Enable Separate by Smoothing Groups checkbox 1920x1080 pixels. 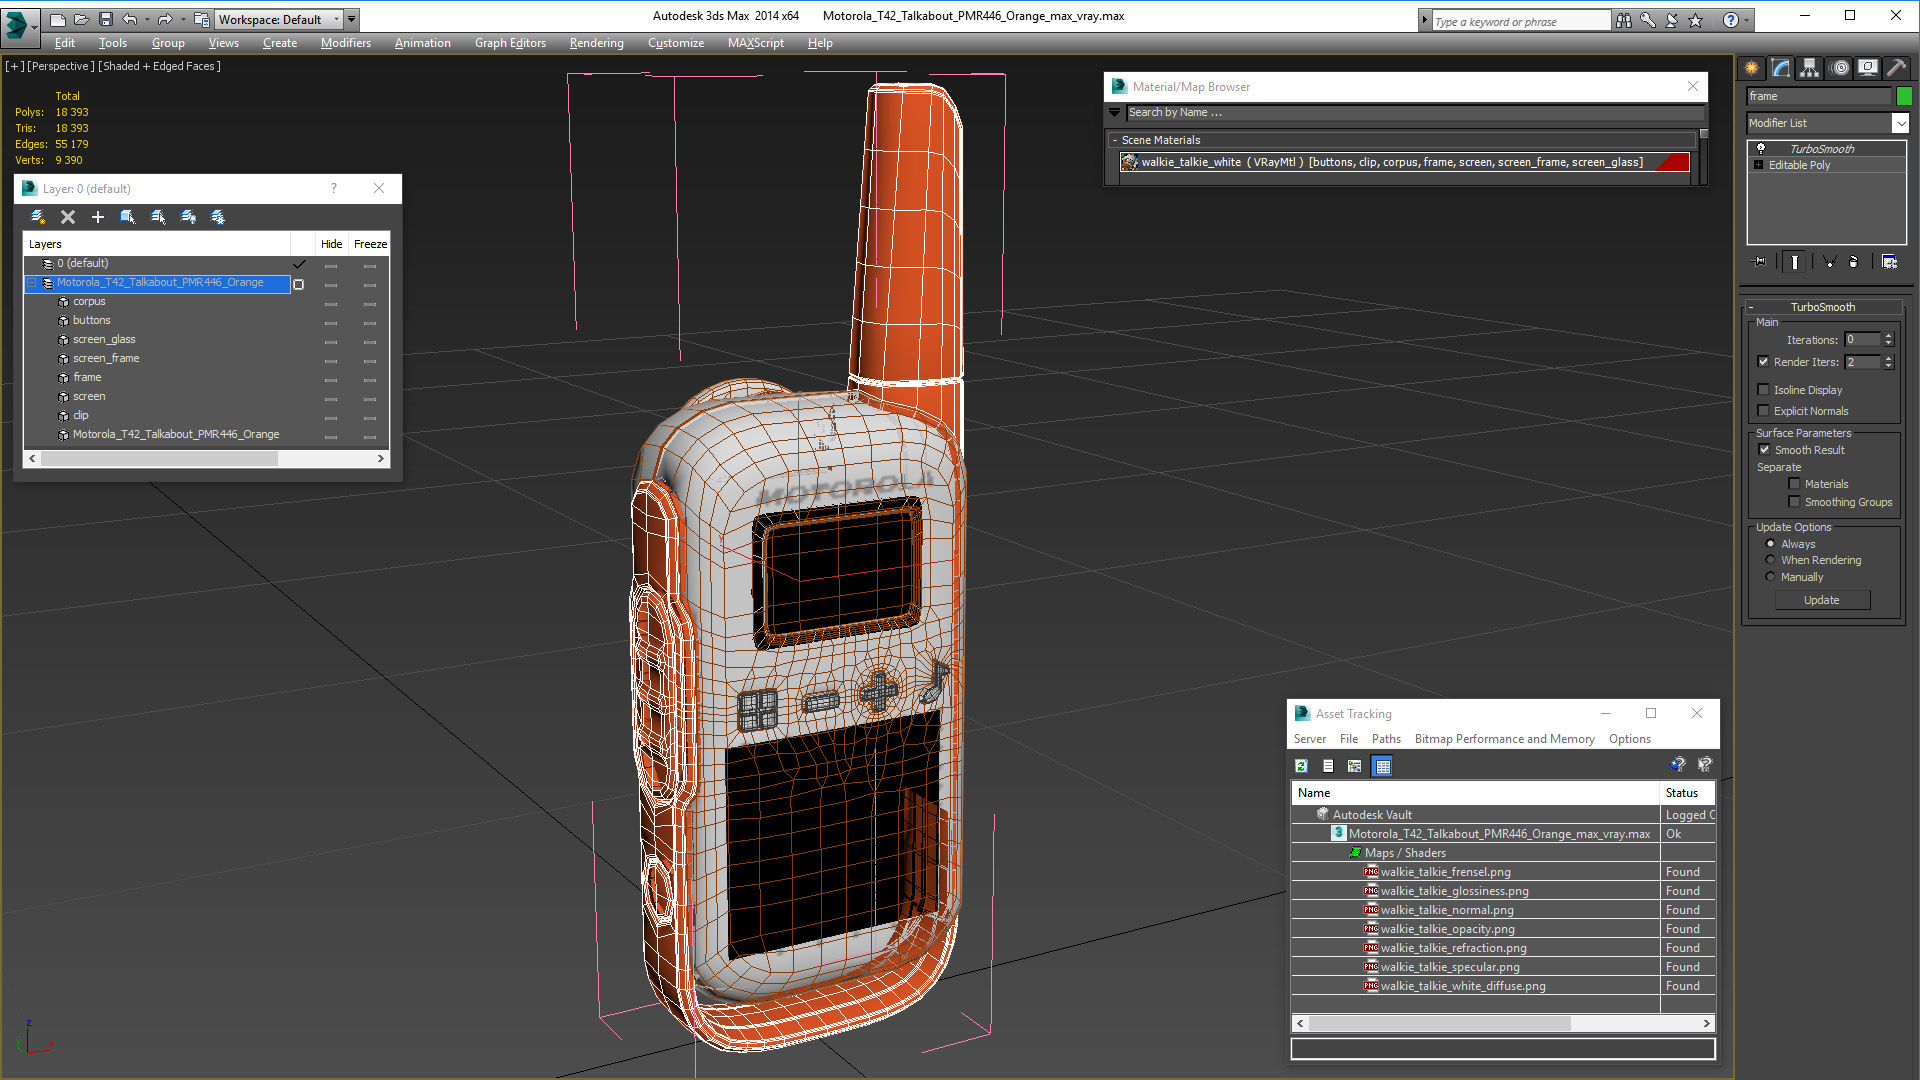tap(1794, 502)
